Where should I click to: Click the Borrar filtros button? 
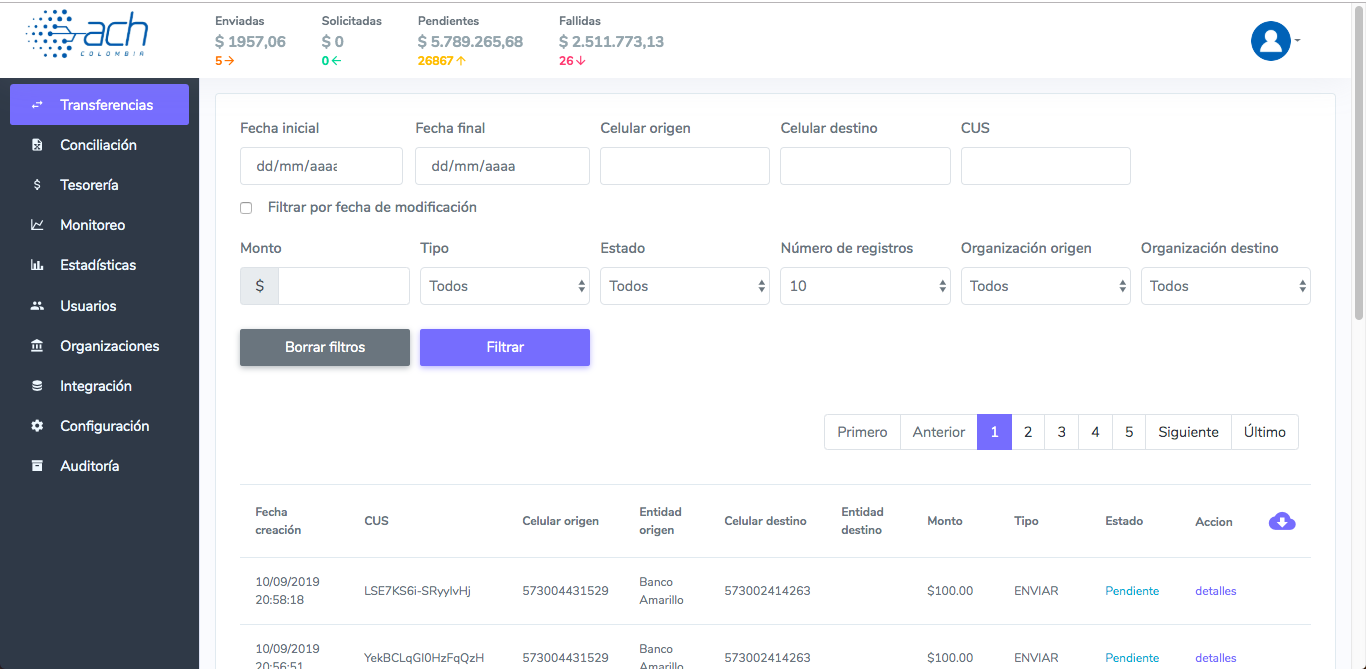[x=325, y=347]
